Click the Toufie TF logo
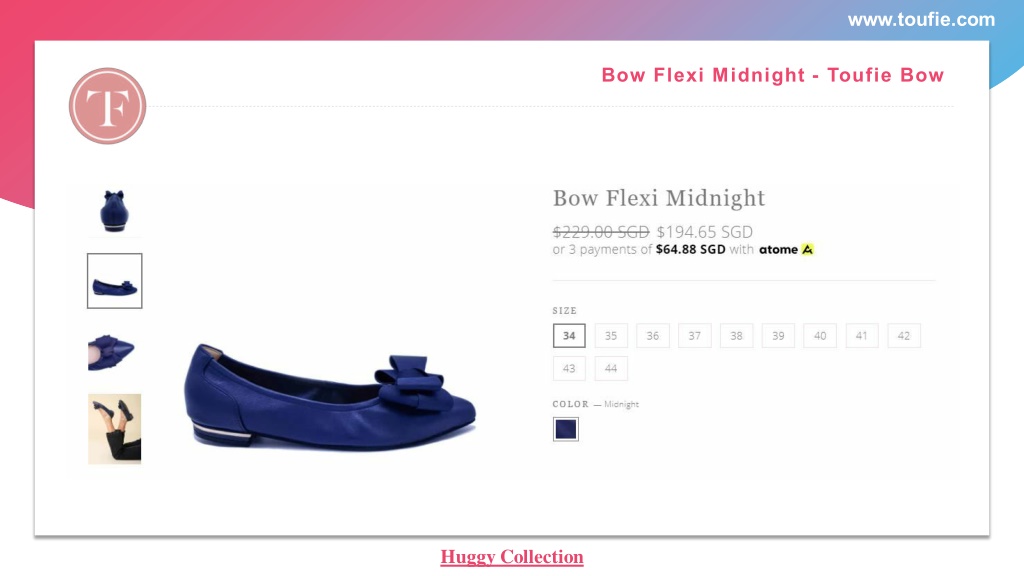 [x=108, y=106]
